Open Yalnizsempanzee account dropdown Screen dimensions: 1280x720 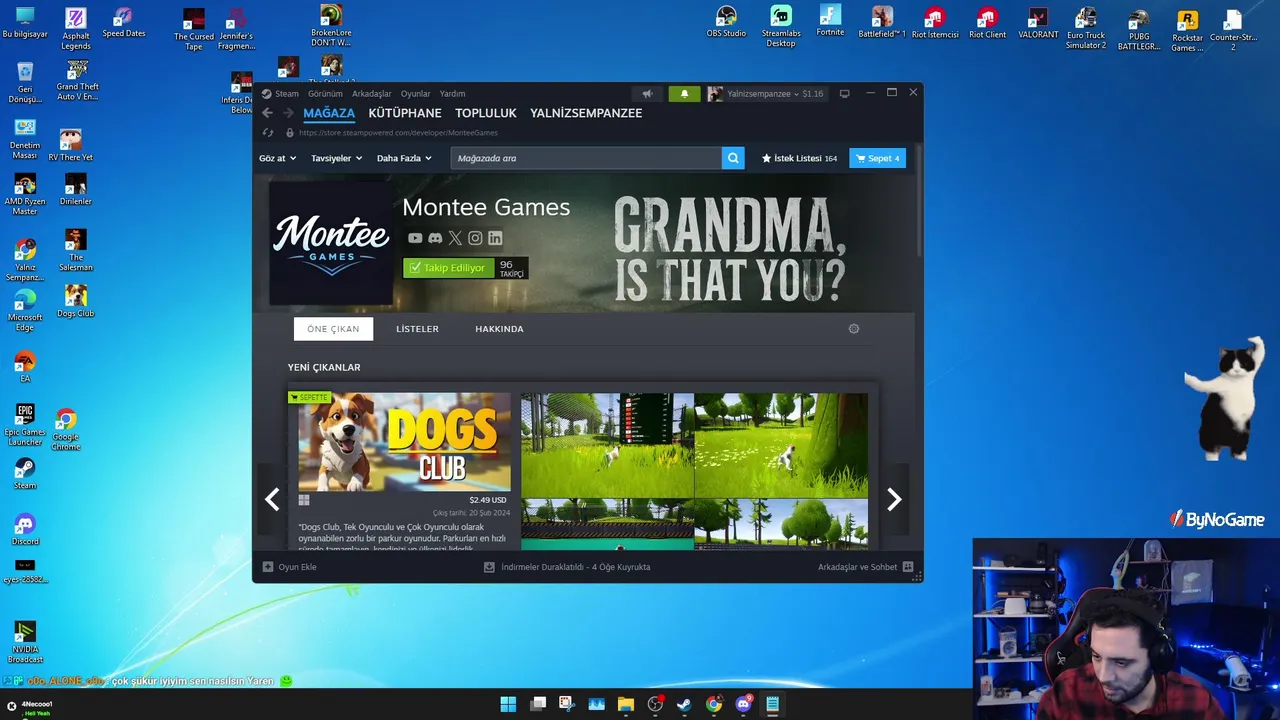click(766, 93)
